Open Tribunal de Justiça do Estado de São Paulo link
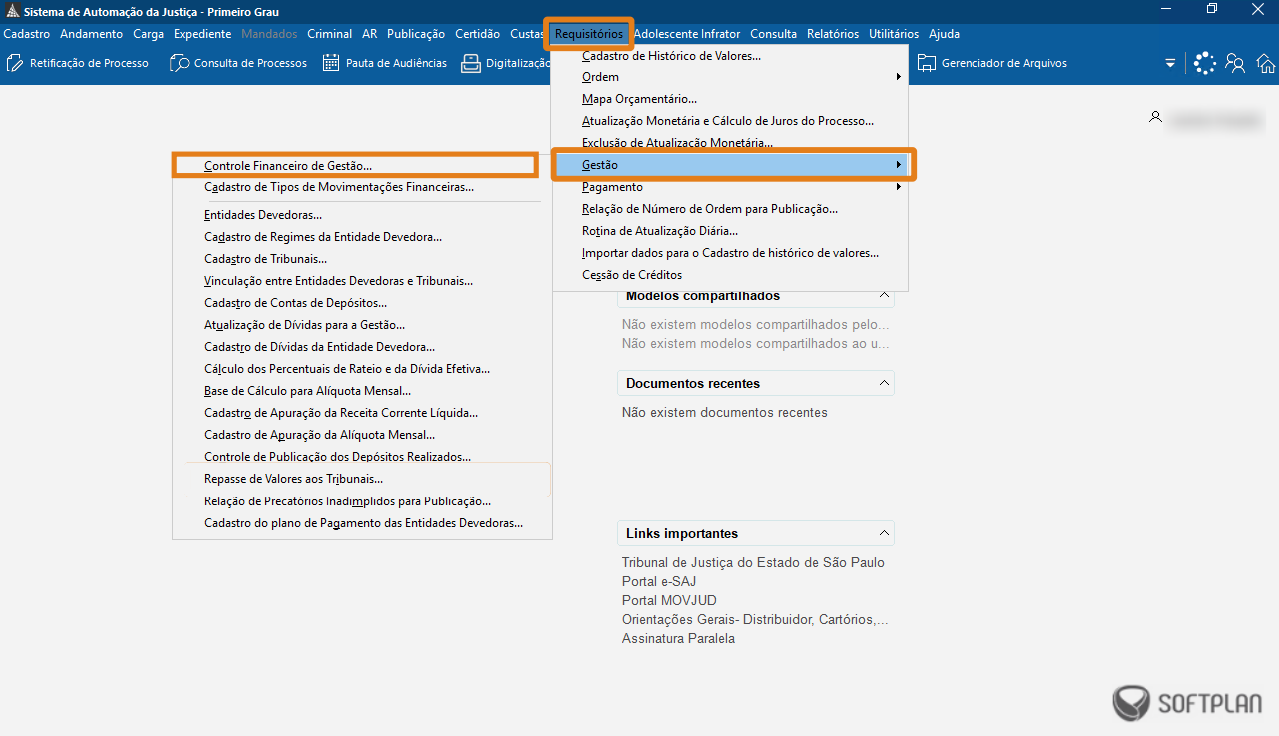The image size is (1279, 736). coord(753,563)
